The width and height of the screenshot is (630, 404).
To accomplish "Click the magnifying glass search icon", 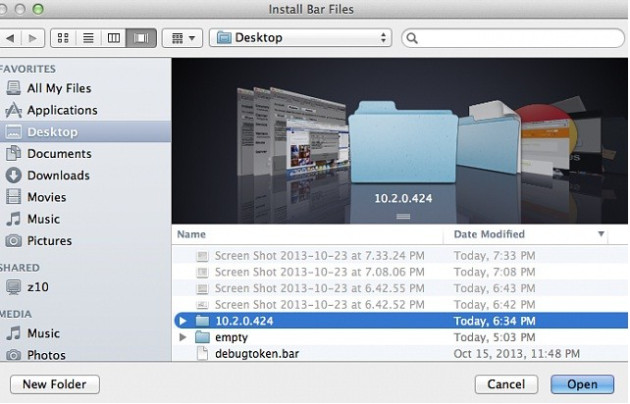I will tap(412, 38).
